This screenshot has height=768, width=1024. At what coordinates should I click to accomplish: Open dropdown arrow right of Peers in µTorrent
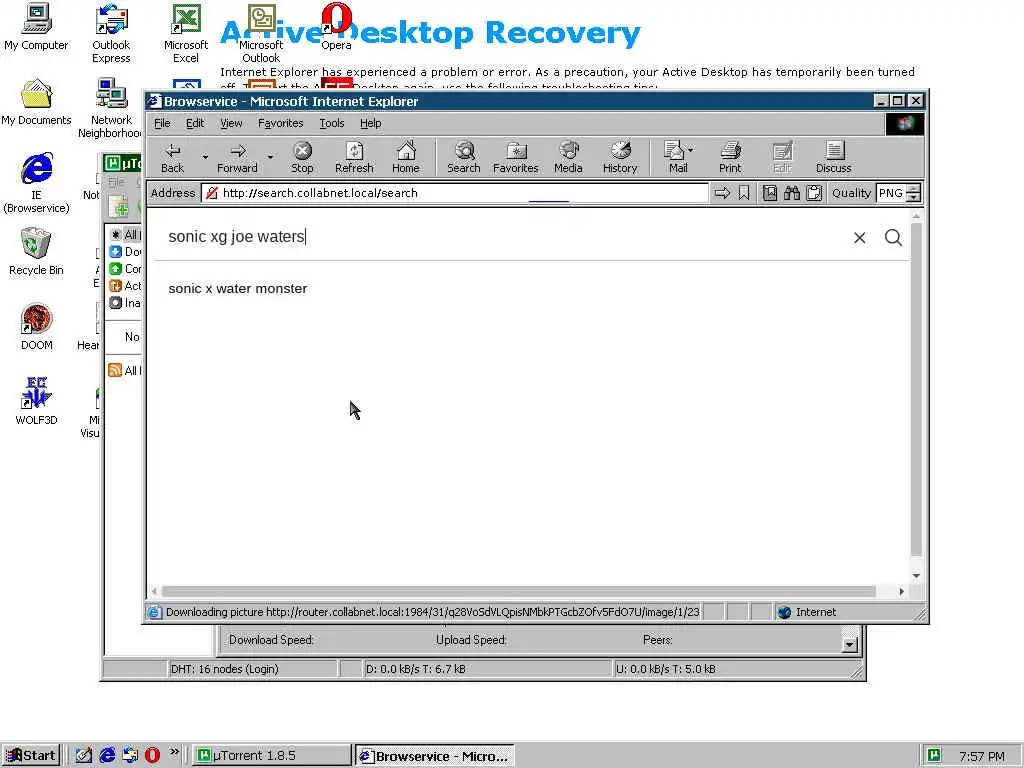click(849, 645)
